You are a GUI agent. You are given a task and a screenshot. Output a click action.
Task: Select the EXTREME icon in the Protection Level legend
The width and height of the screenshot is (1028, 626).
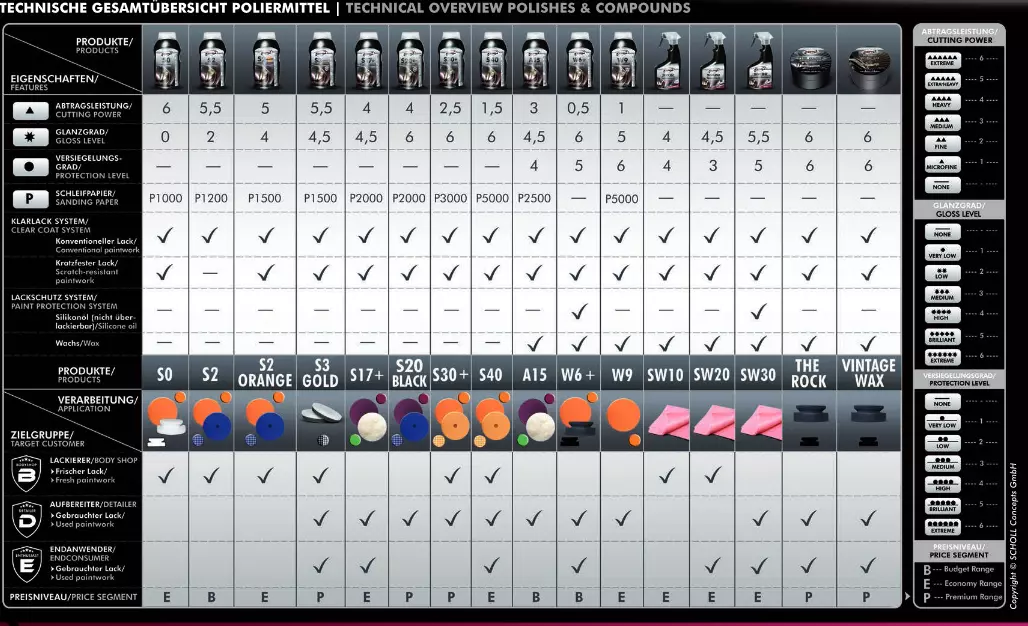[943, 527]
